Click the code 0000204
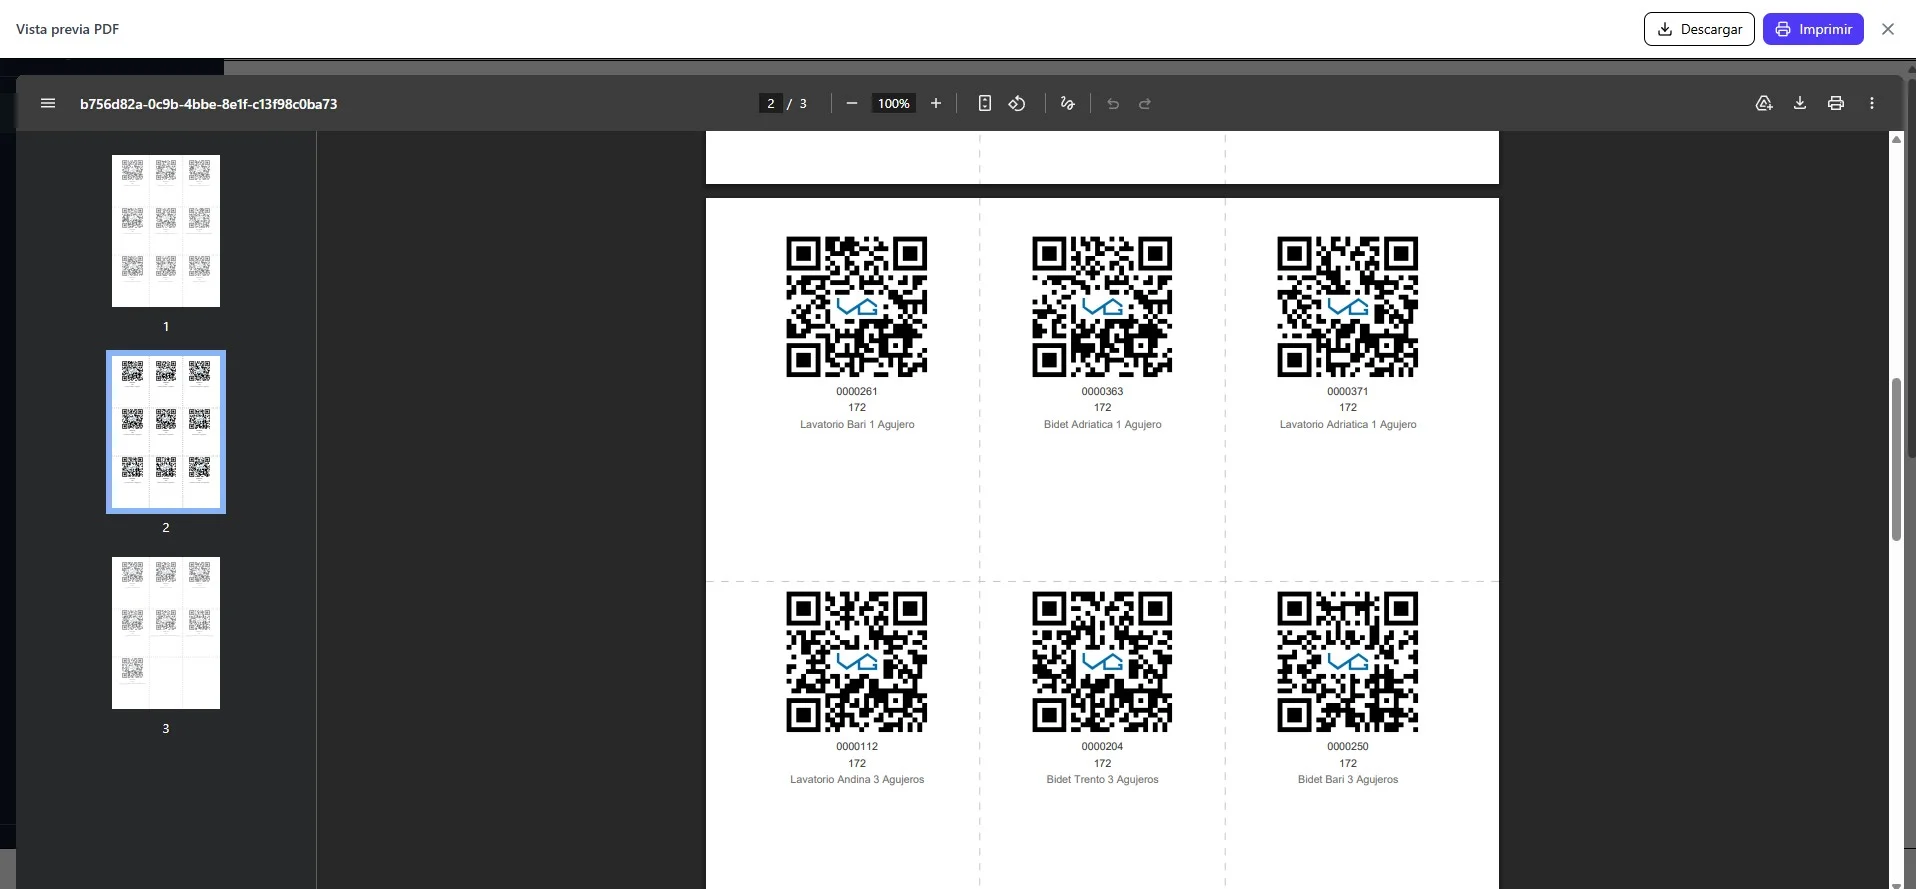Screen dimensions: 1916x889 1102,747
